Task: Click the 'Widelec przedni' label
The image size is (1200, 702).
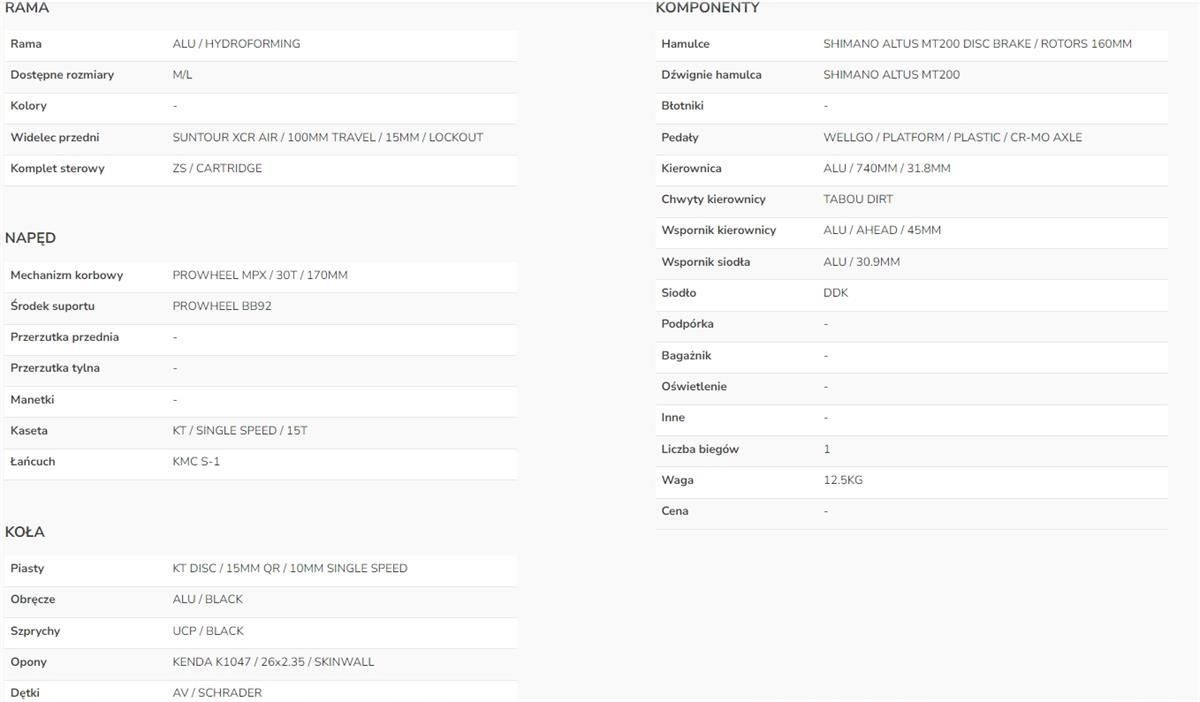Action: pyautogui.click(x=55, y=137)
